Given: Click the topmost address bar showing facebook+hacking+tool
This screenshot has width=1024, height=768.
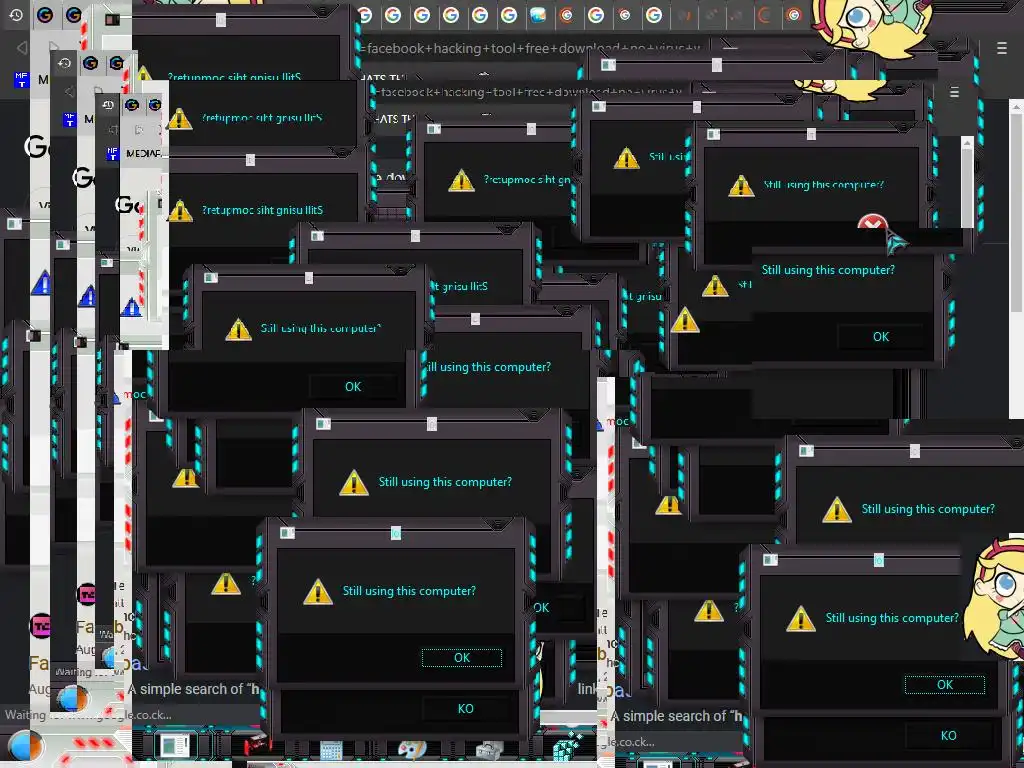Looking at the screenshot, I should [532, 48].
